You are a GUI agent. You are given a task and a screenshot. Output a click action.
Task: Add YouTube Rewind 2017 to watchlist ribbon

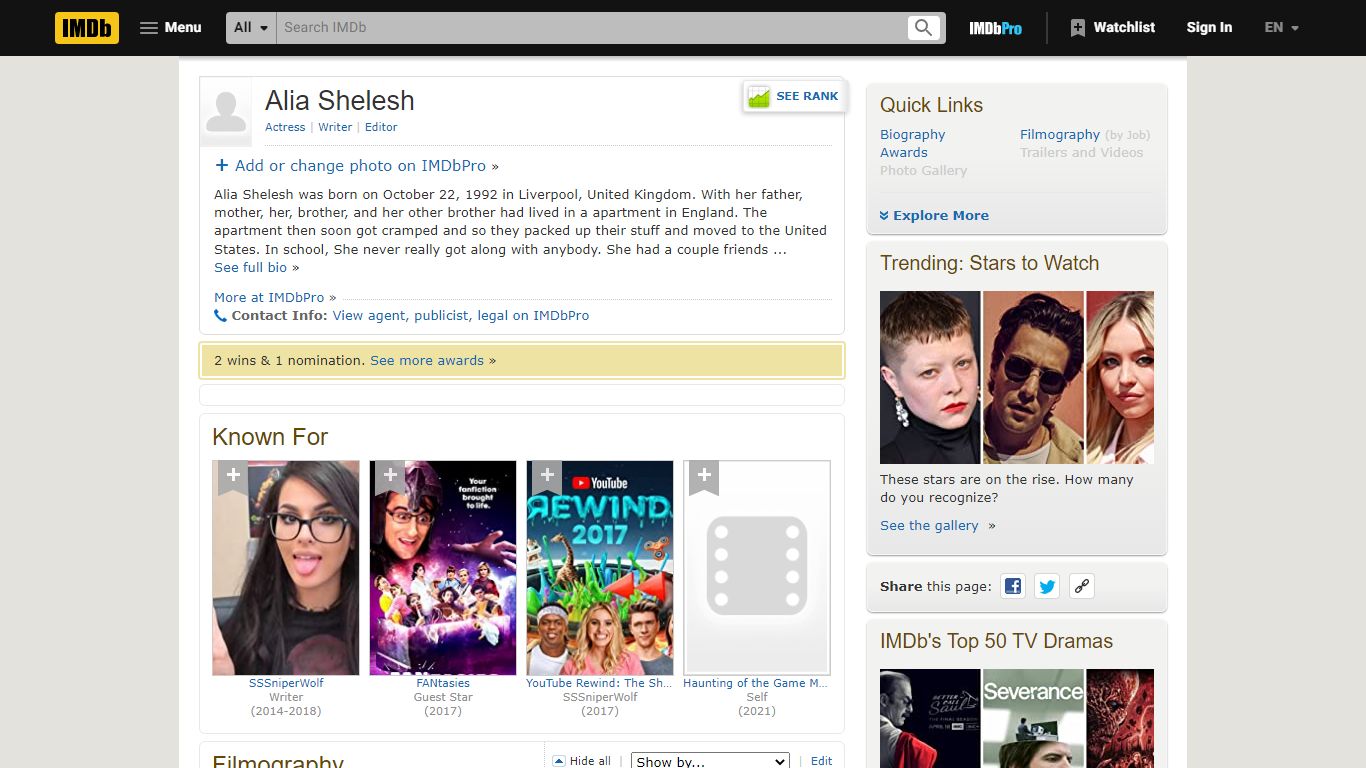coord(547,477)
